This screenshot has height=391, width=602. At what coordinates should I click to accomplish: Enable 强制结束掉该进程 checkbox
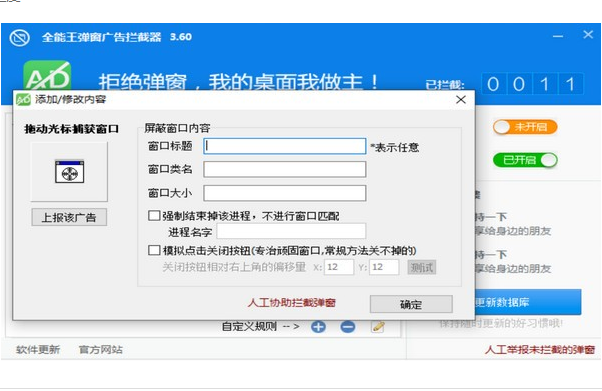[154, 215]
